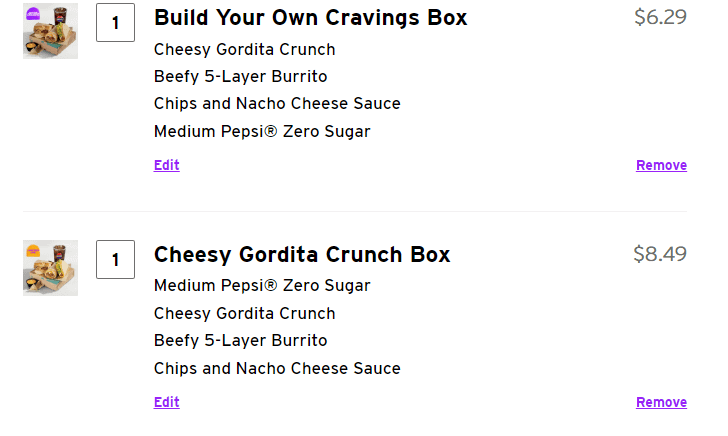
Task: Click the Build Your Own Cravings Box thumbnail
Action: (x=50, y=31)
